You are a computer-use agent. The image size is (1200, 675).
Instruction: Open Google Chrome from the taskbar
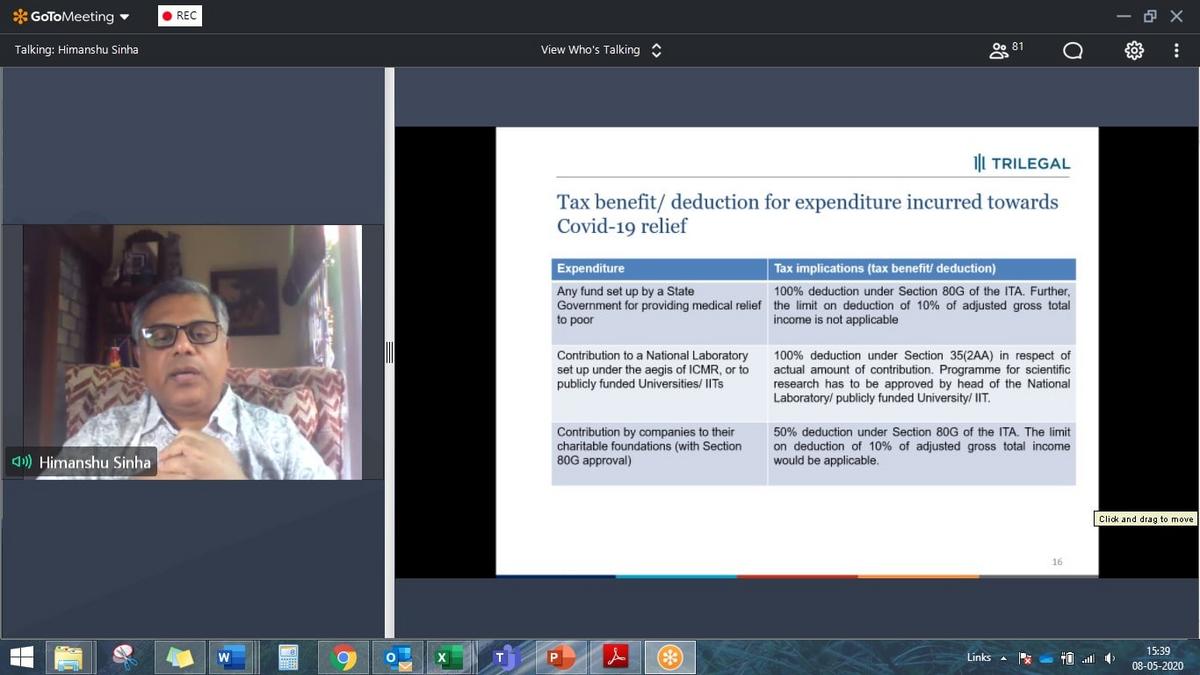tap(343, 657)
